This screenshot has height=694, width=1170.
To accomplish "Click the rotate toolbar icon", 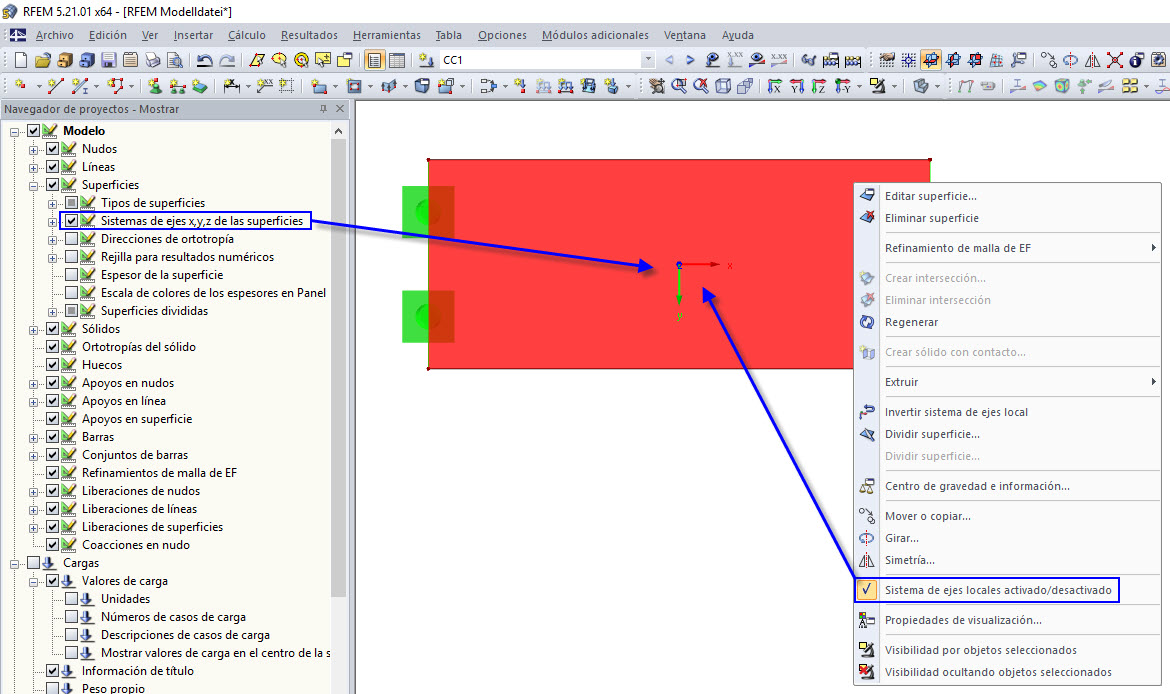I will 1070,60.
